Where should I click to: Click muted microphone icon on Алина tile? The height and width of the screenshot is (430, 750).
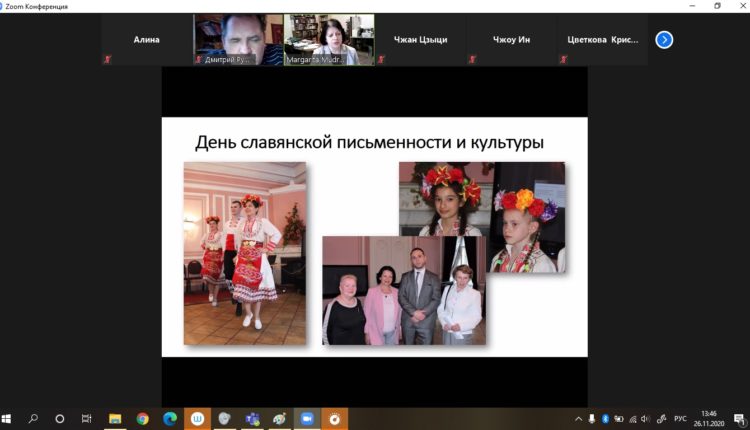coord(107,59)
